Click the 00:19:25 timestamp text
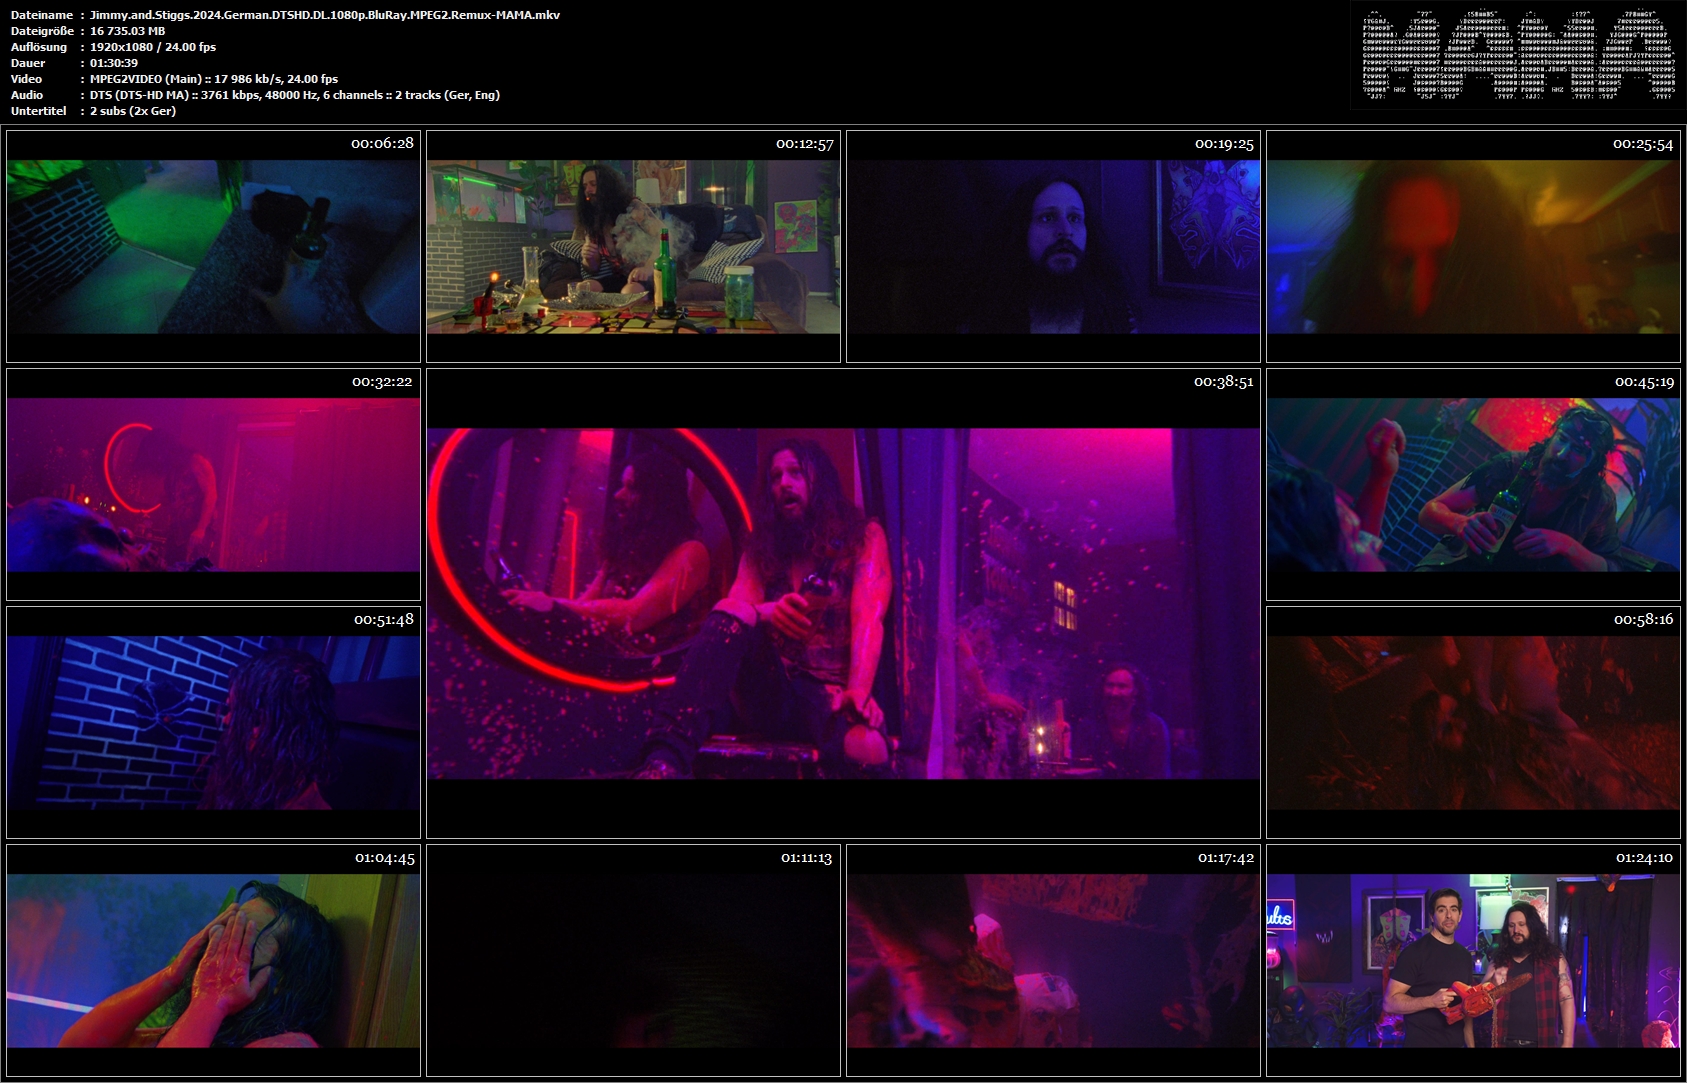1687x1083 pixels. [1224, 144]
